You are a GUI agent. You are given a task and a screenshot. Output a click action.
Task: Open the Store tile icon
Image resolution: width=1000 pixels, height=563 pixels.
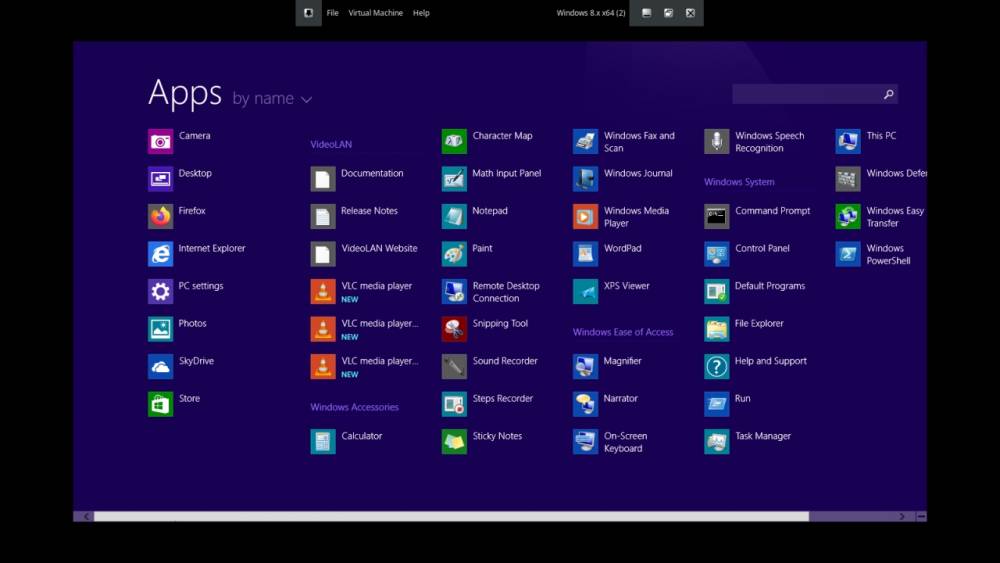[160, 404]
